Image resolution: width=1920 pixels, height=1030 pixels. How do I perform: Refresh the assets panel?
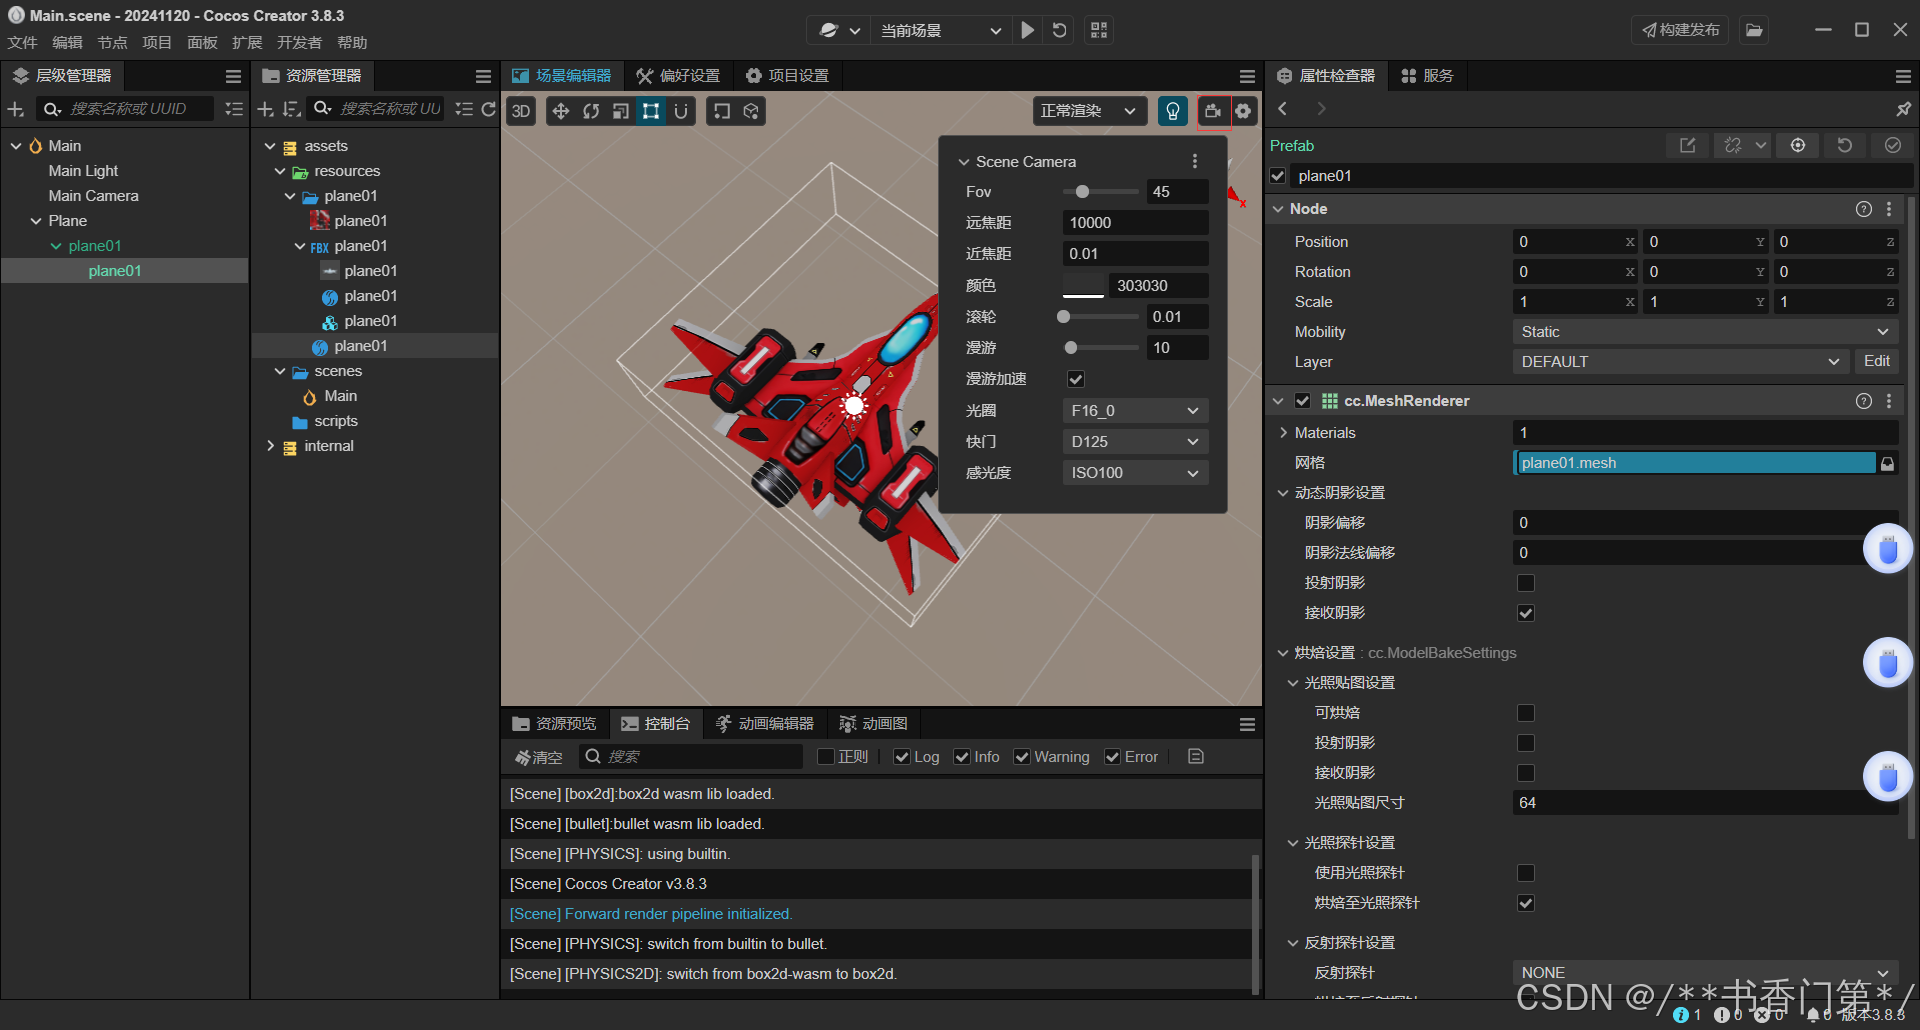(x=488, y=109)
